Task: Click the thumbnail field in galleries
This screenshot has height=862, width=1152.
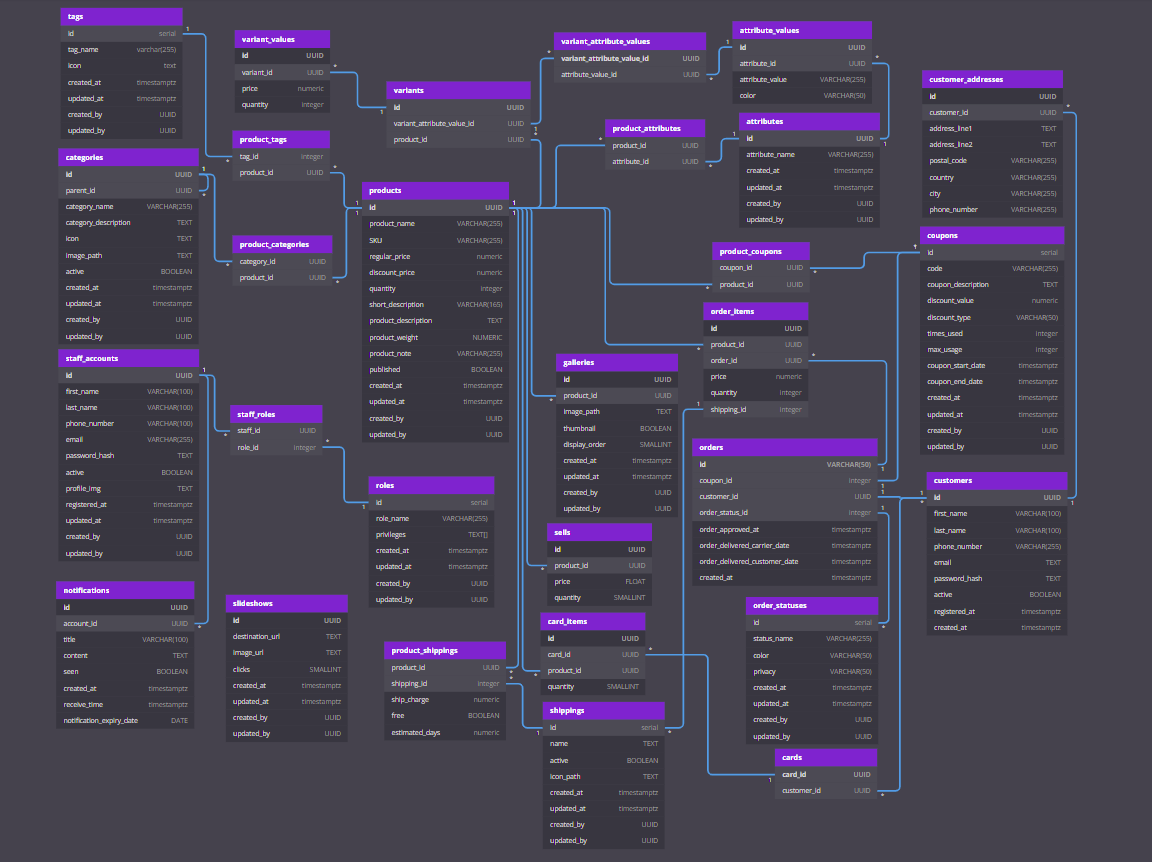Action: (617, 427)
